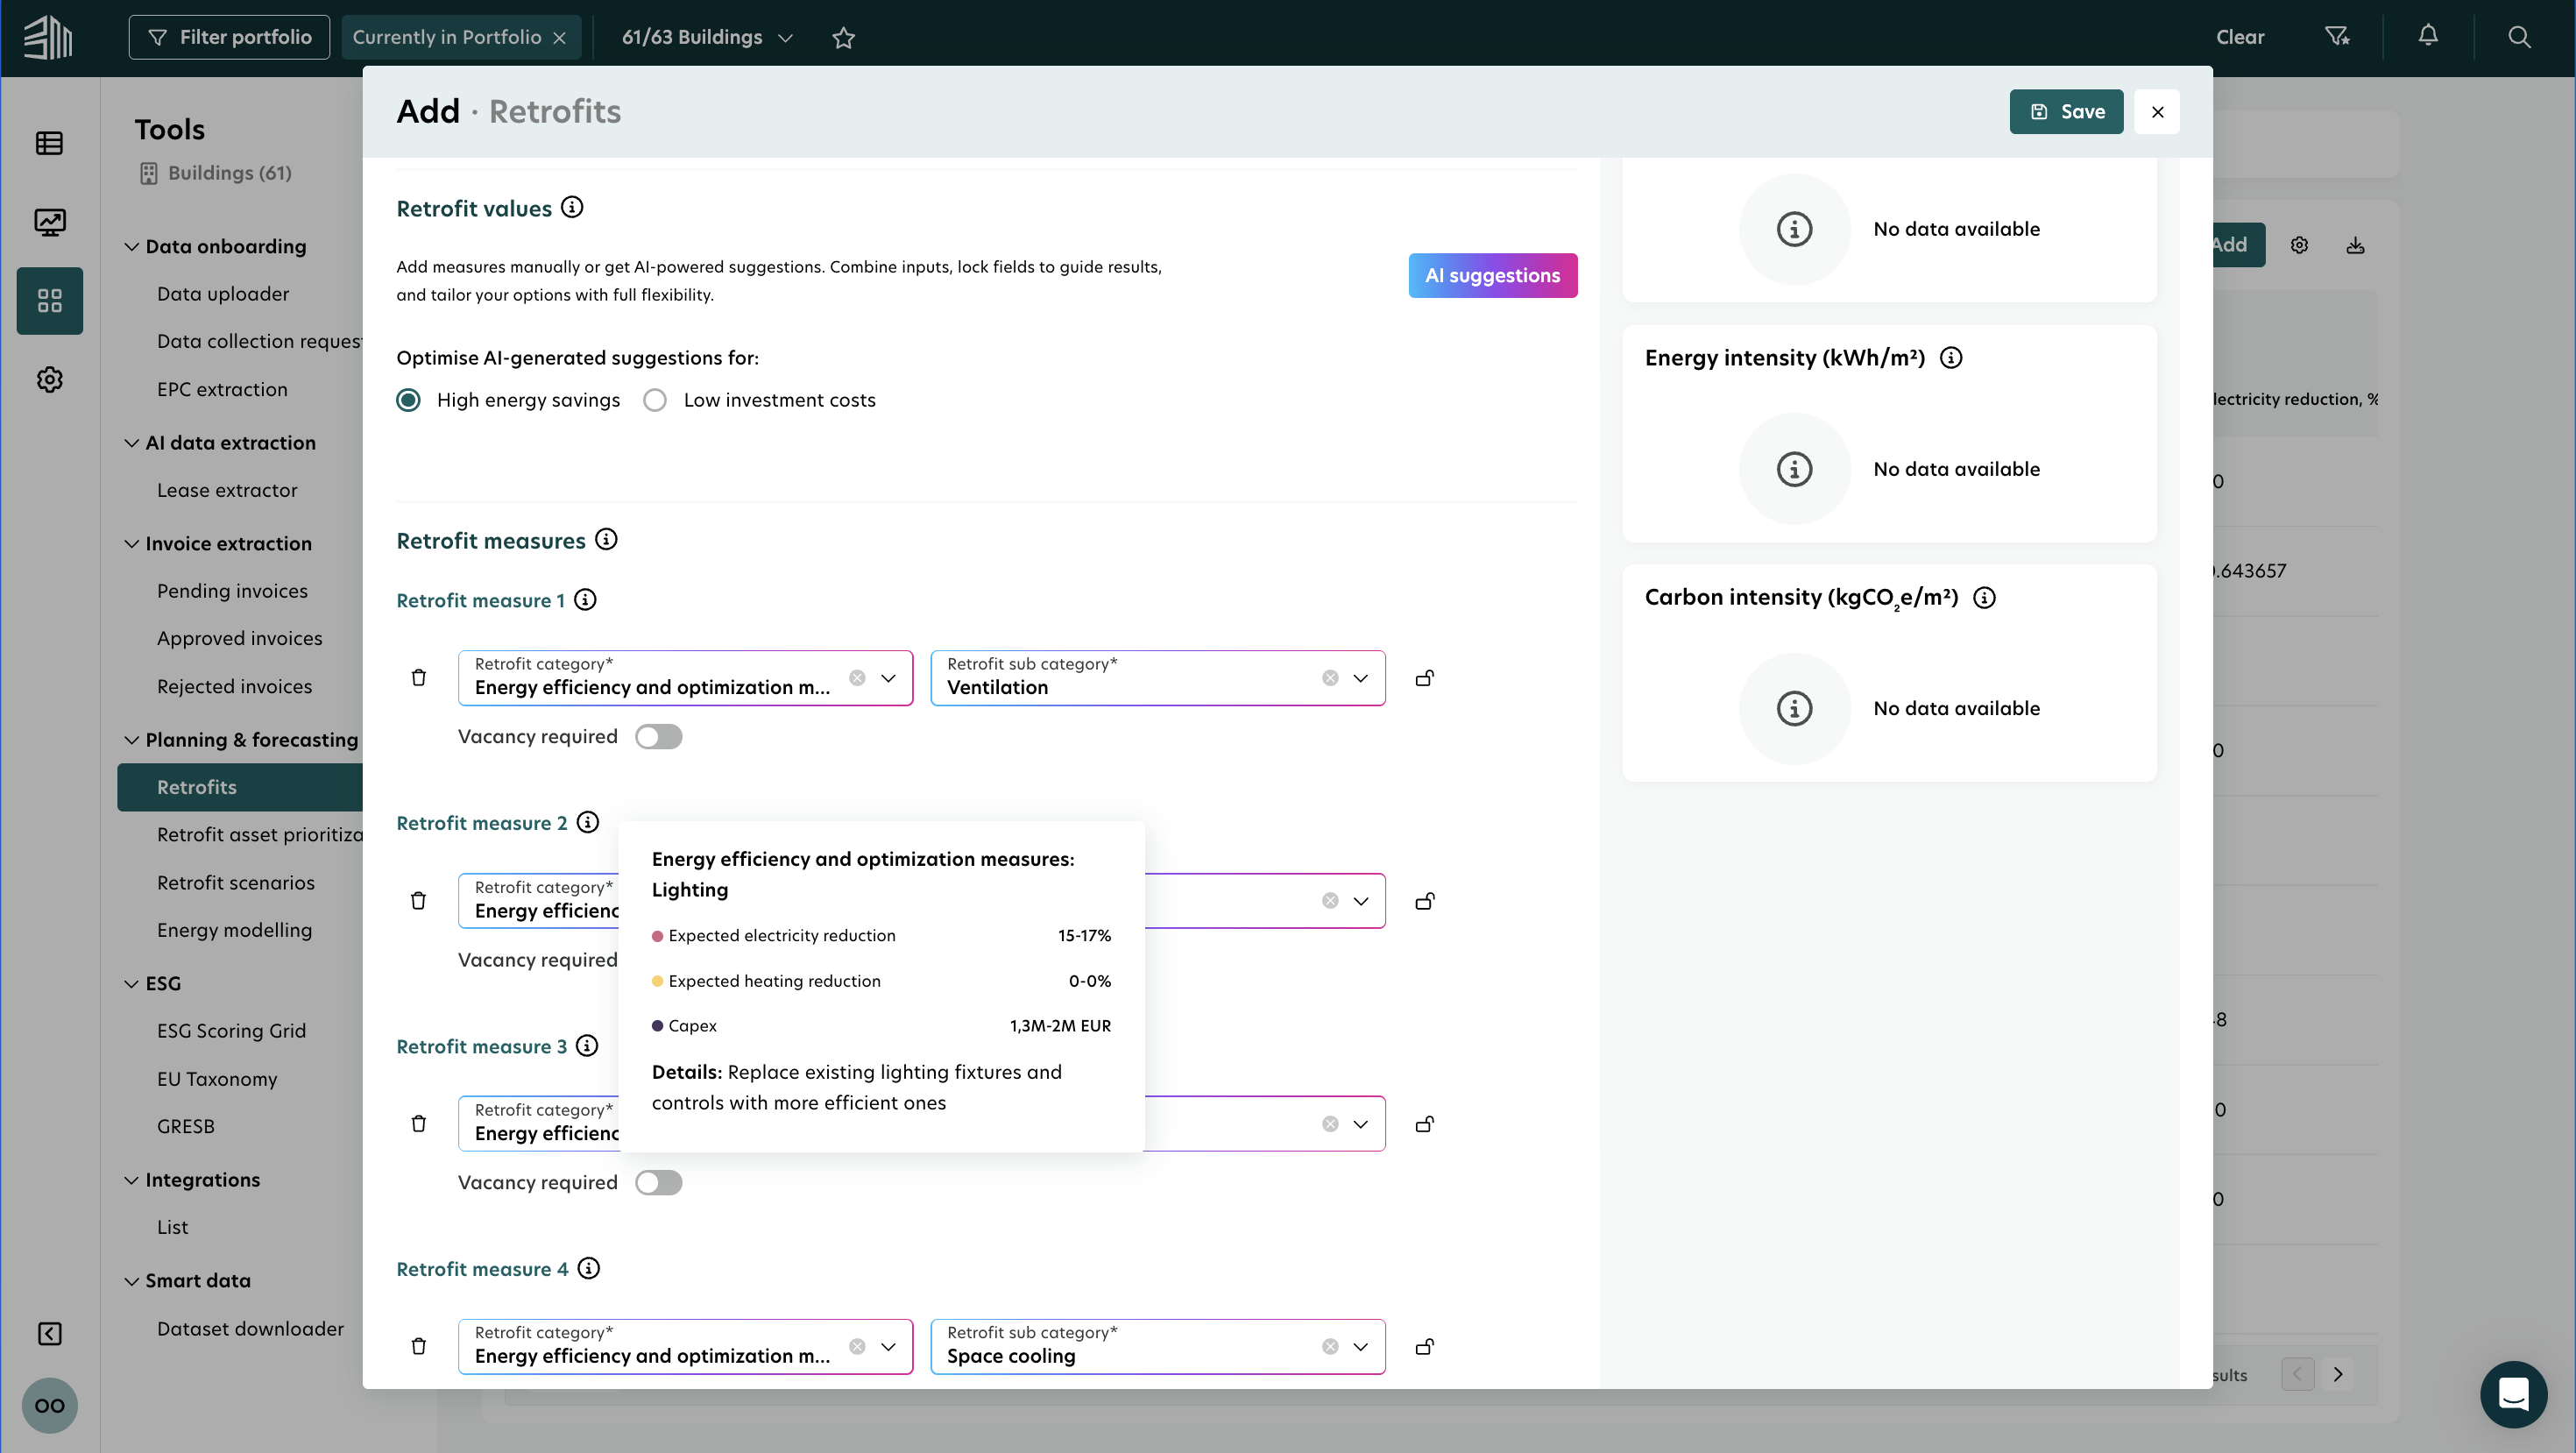Viewport: 2576px width, 1453px height.
Task: Click the favorite star icon
Action: point(843,38)
